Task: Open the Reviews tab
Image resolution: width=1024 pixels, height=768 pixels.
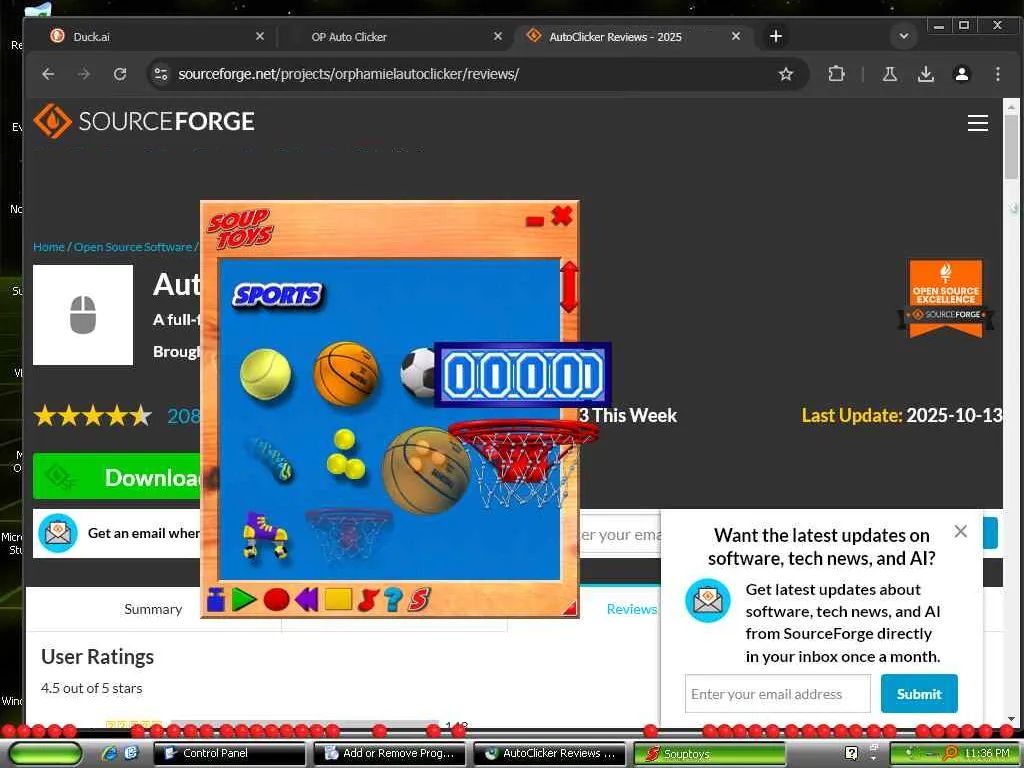Action: pos(632,609)
